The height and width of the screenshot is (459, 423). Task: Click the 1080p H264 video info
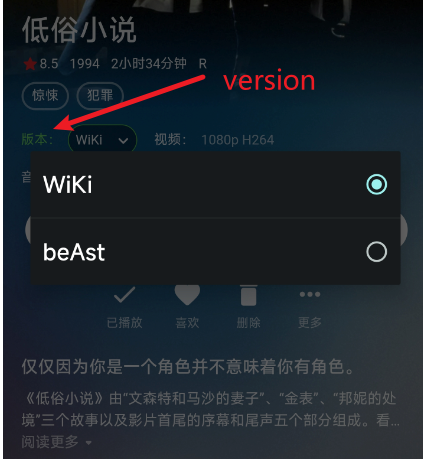[x=238, y=140]
